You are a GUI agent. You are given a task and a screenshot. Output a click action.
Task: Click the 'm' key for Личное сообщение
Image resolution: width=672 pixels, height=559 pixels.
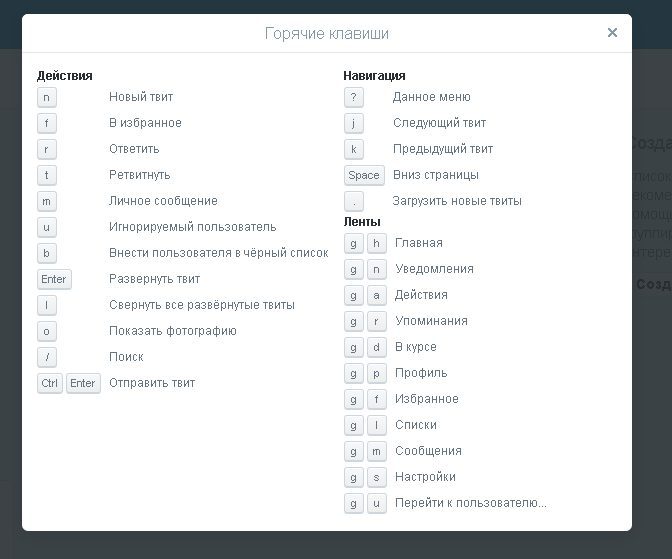(47, 201)
